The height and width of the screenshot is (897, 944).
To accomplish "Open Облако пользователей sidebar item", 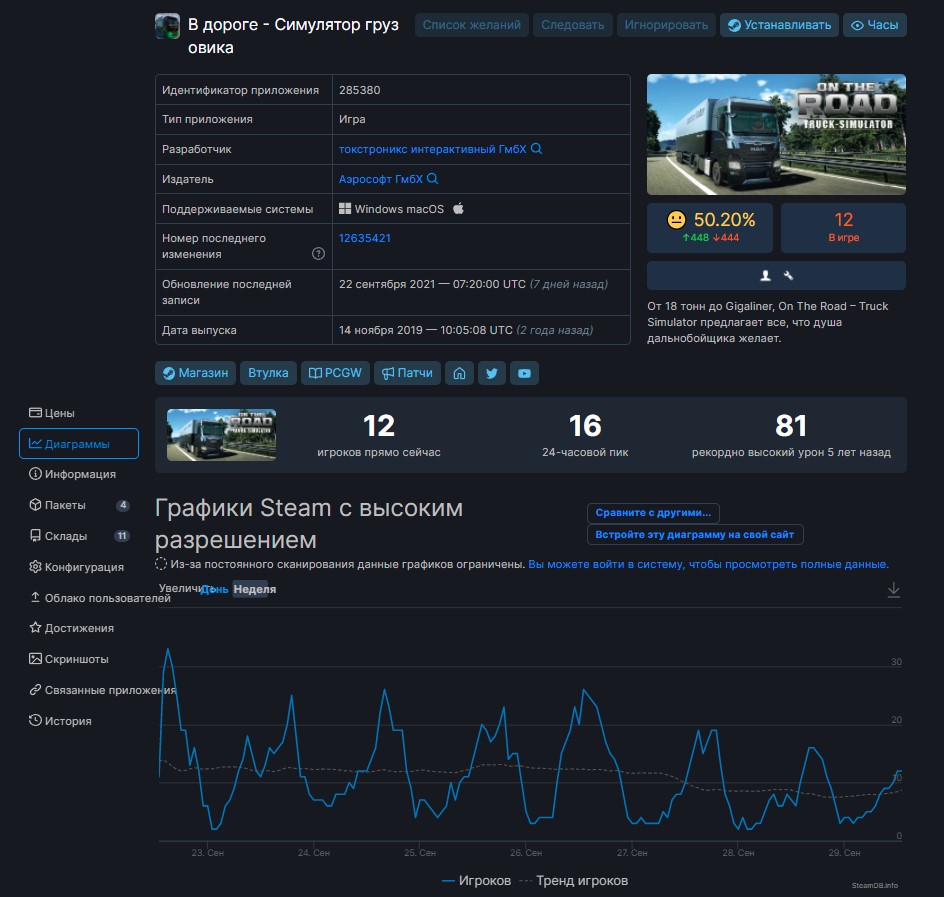I will (x=100, y=598).
